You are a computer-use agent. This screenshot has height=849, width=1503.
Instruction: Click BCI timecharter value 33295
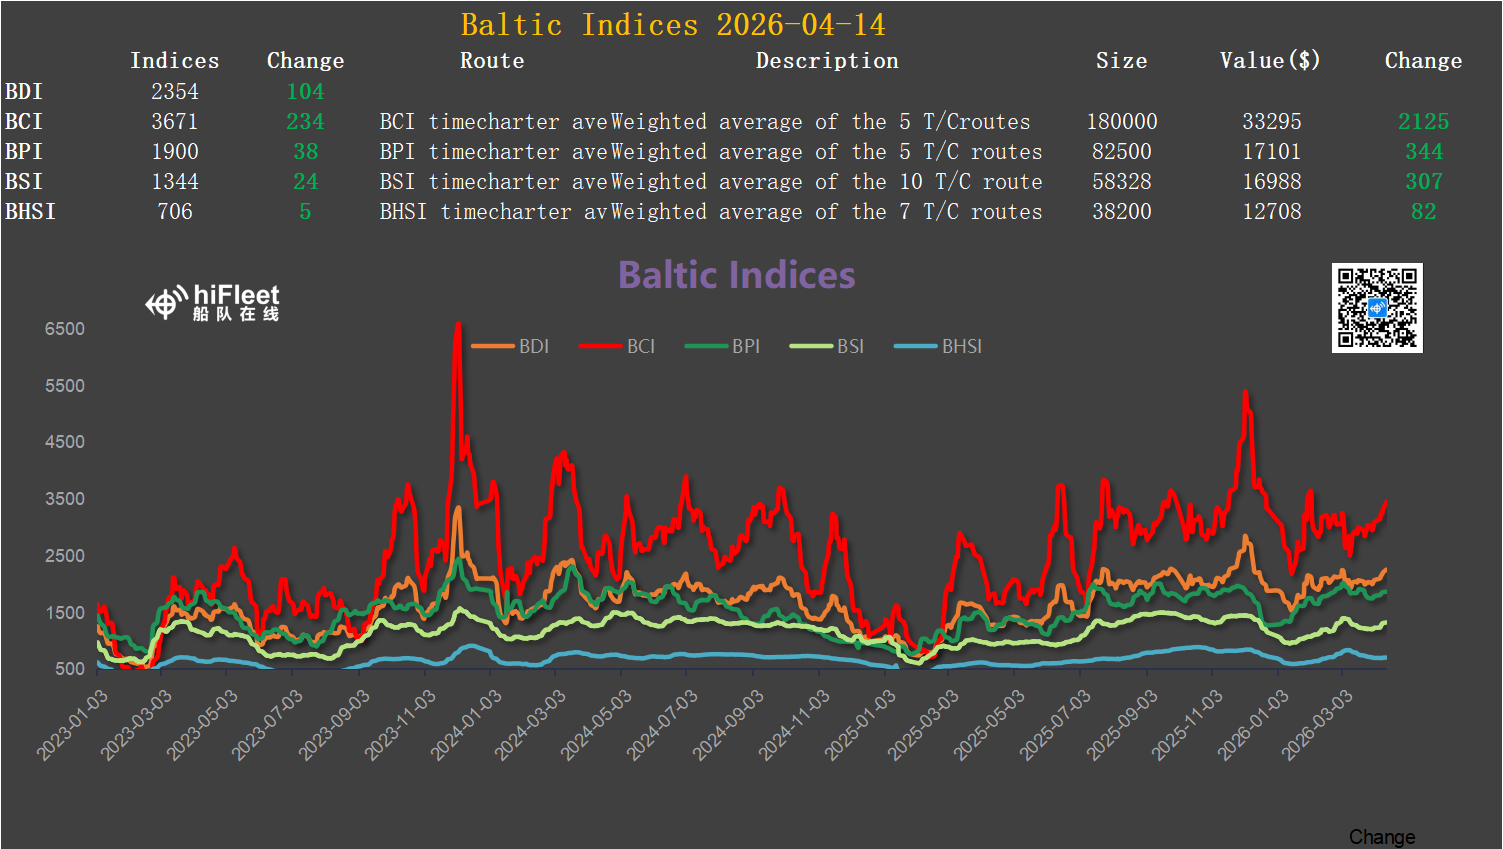1271,121
